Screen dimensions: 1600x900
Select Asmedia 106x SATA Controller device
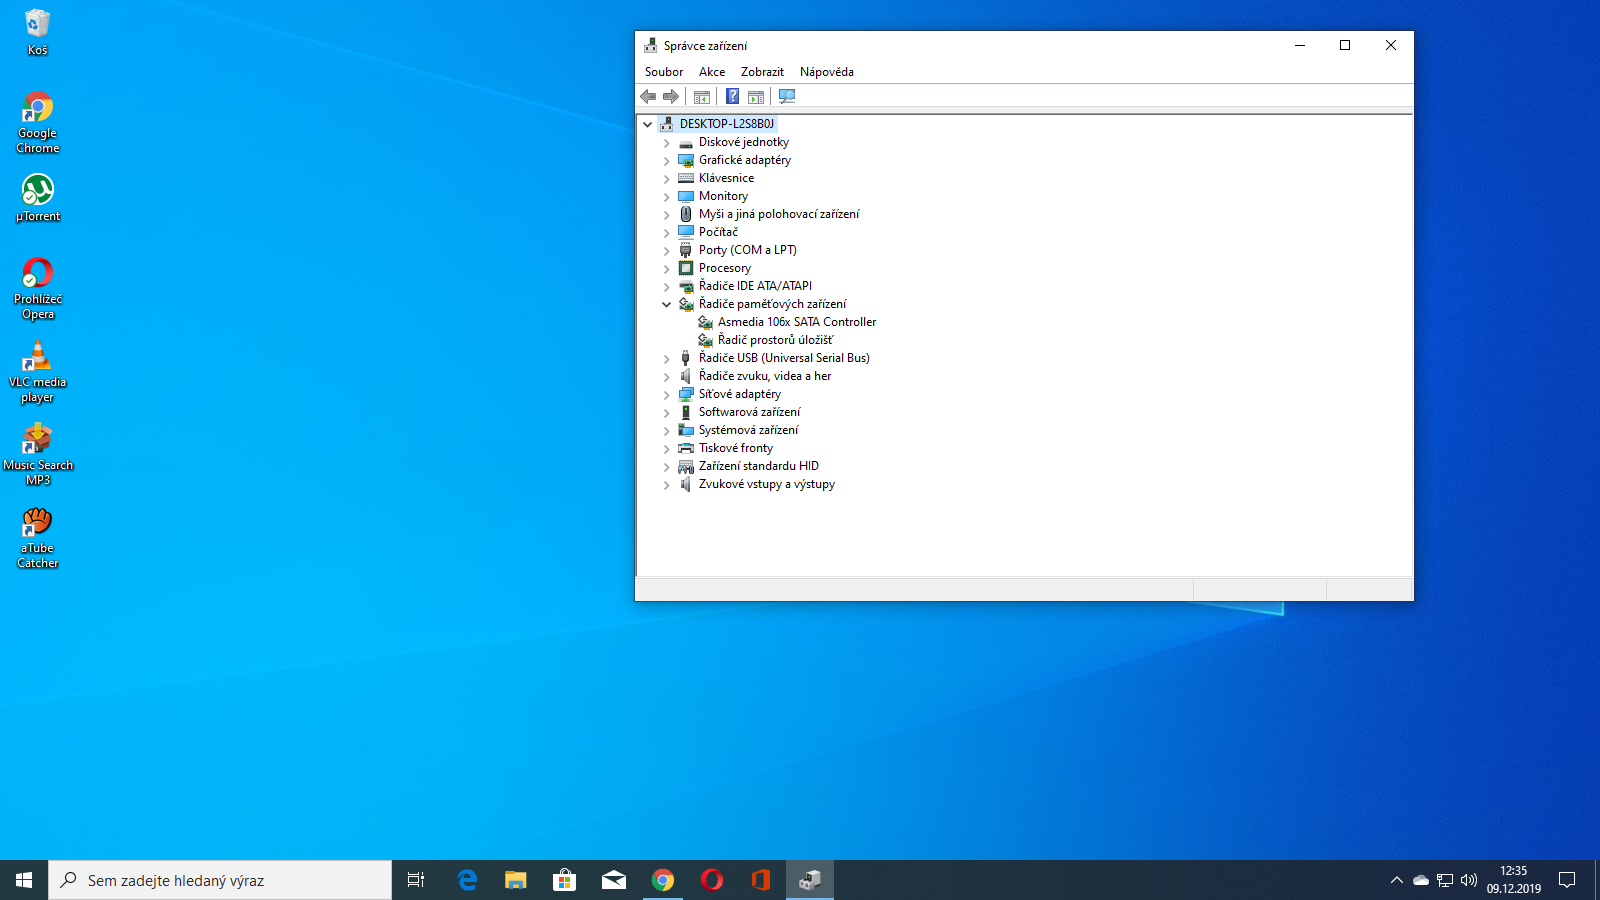tap(796, 322)
